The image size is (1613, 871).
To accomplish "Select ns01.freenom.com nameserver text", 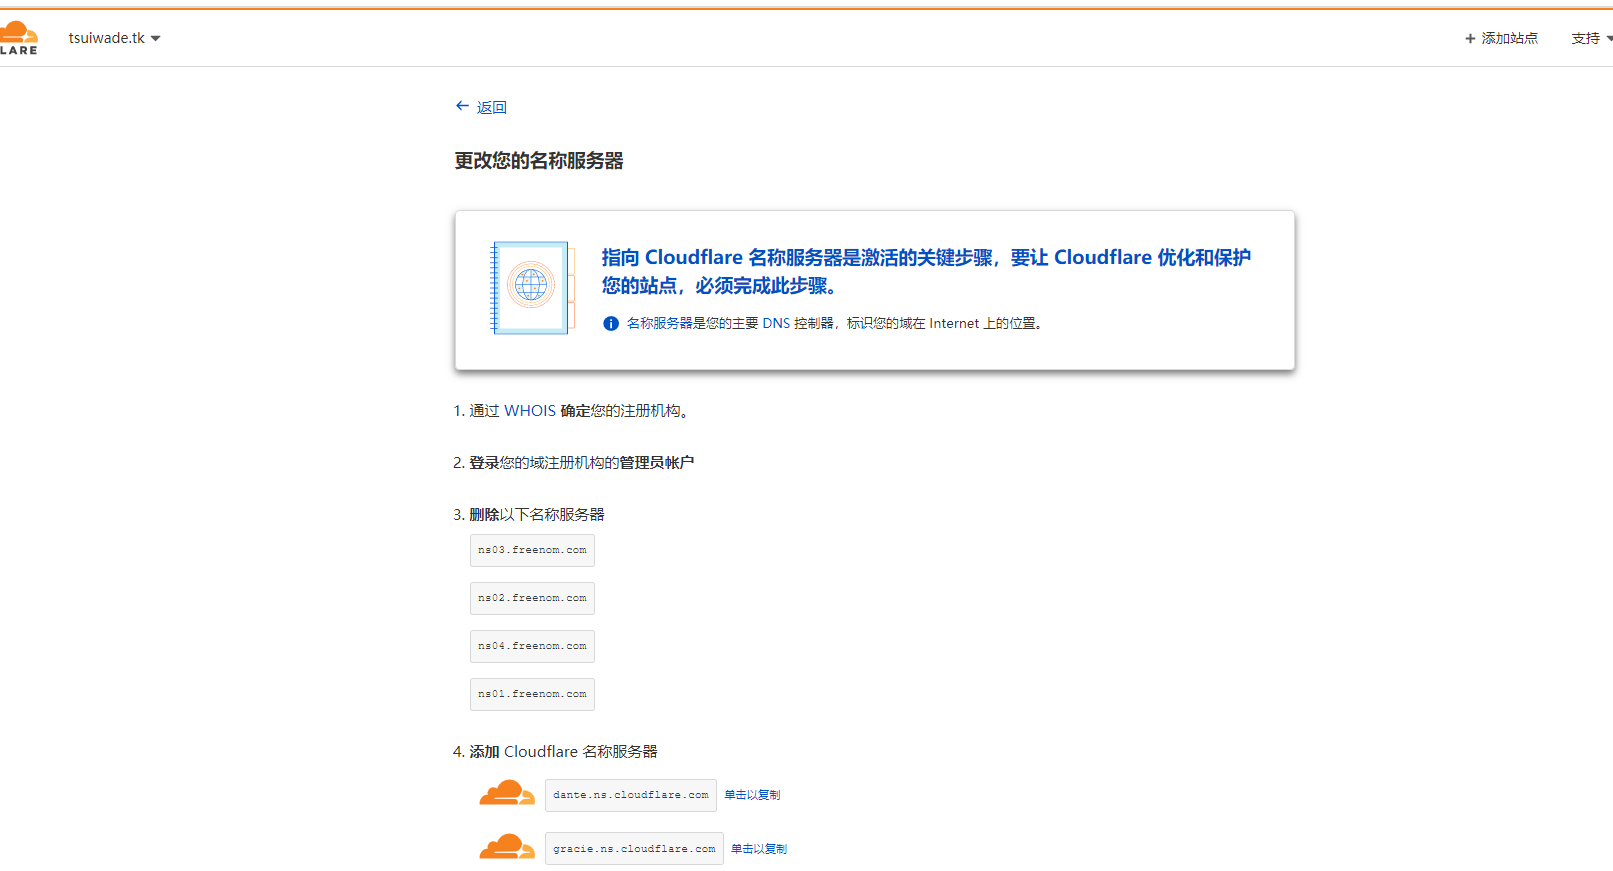I will tap(532, 694).
